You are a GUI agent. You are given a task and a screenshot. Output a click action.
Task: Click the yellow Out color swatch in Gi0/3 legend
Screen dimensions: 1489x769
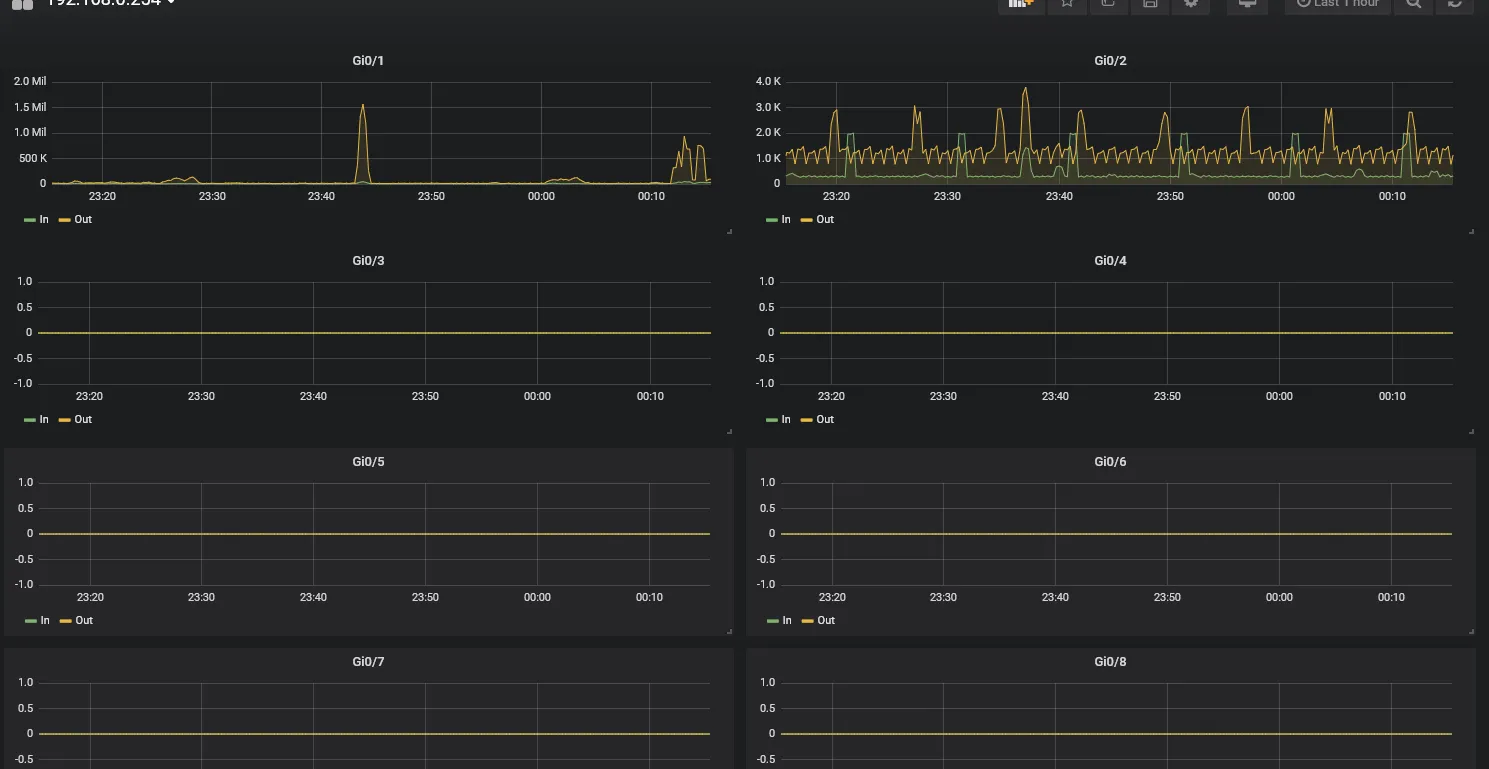coord(65,420)
